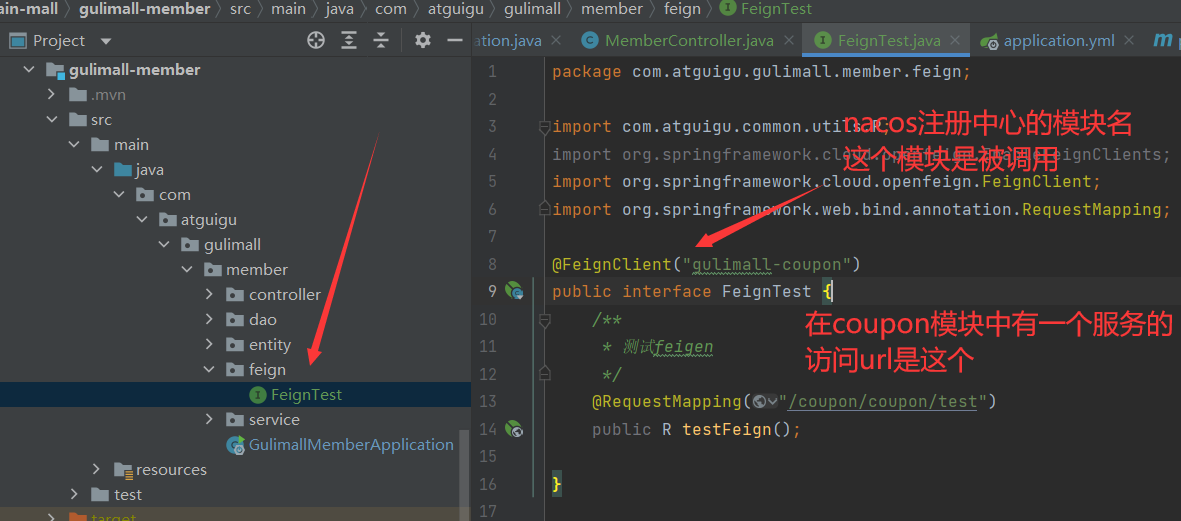
Task: Click the Expand All icon in Project toolbar
Action: [349, 41]
